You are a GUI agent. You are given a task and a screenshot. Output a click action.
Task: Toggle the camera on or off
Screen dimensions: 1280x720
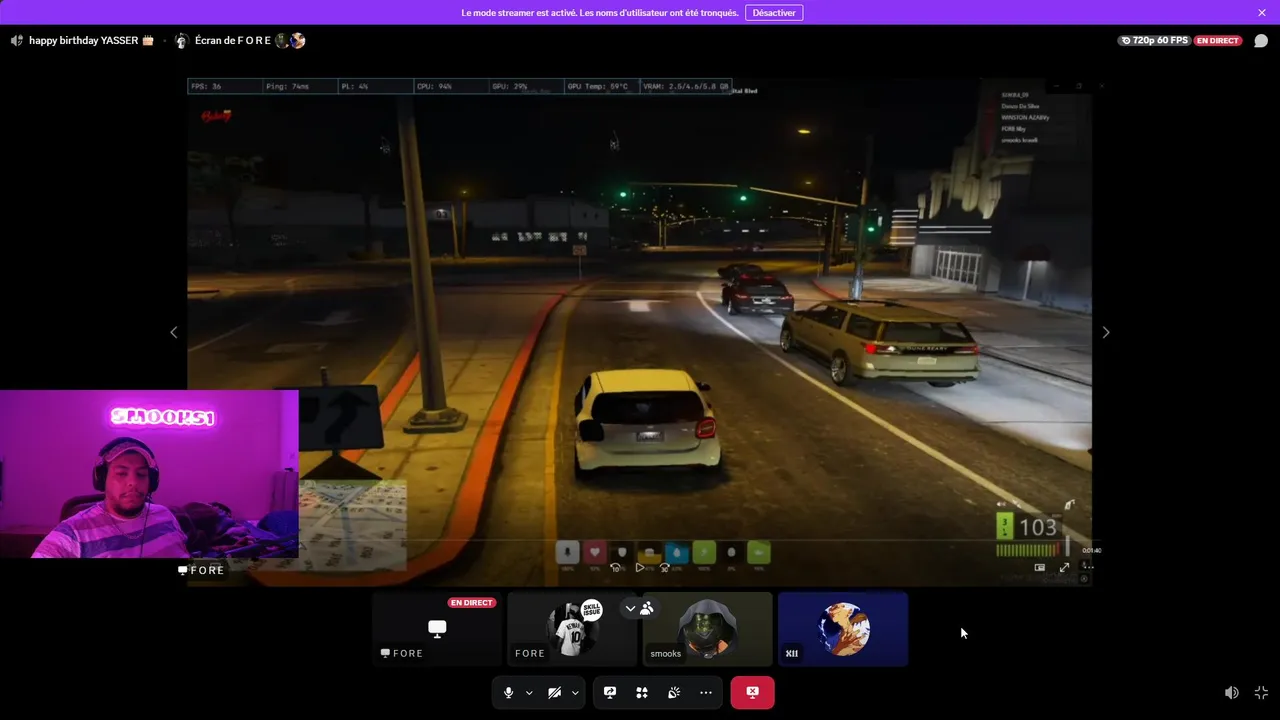coord(554,692)
